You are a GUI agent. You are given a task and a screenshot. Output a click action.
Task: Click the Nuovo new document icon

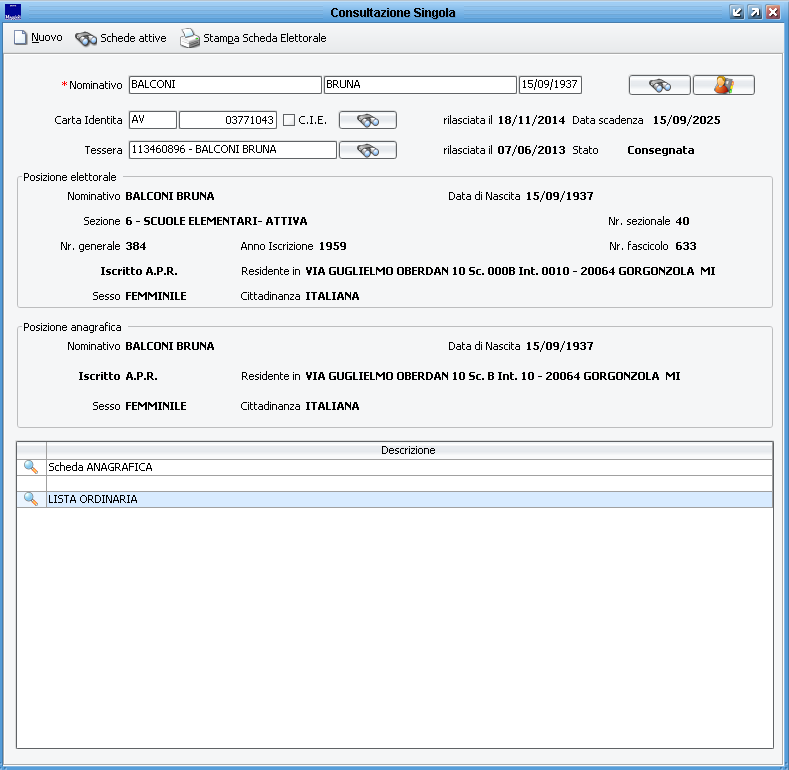pos(20,38)
